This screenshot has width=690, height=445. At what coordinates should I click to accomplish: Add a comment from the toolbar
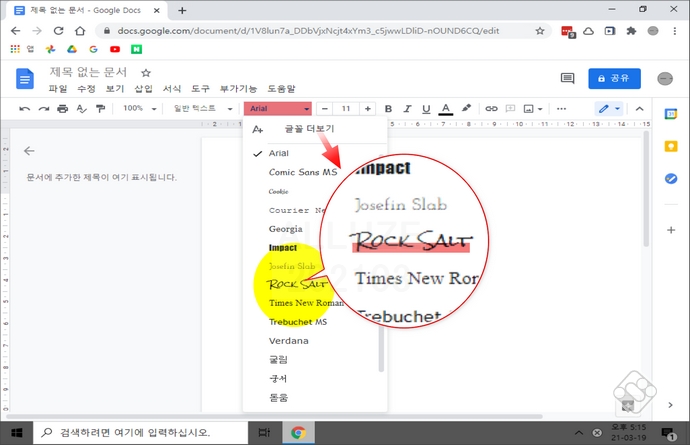click(510, 109)
